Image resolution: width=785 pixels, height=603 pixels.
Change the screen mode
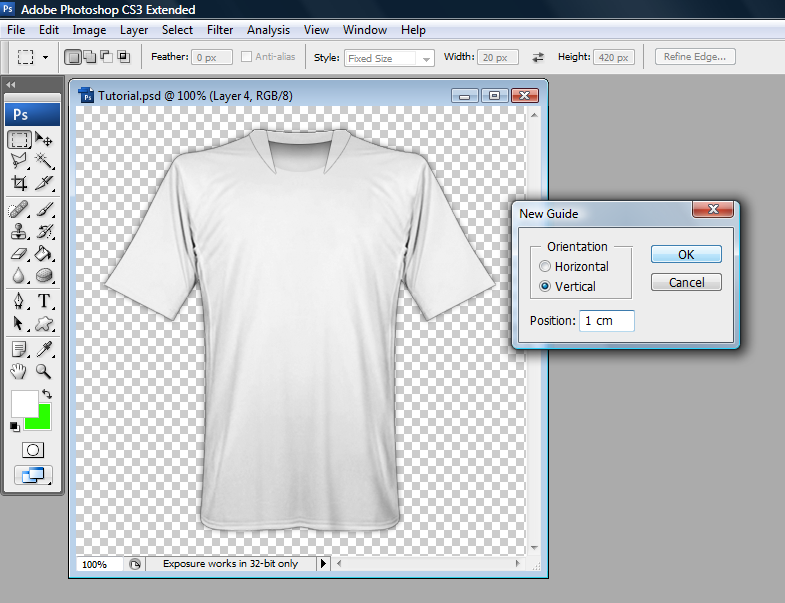33,475
